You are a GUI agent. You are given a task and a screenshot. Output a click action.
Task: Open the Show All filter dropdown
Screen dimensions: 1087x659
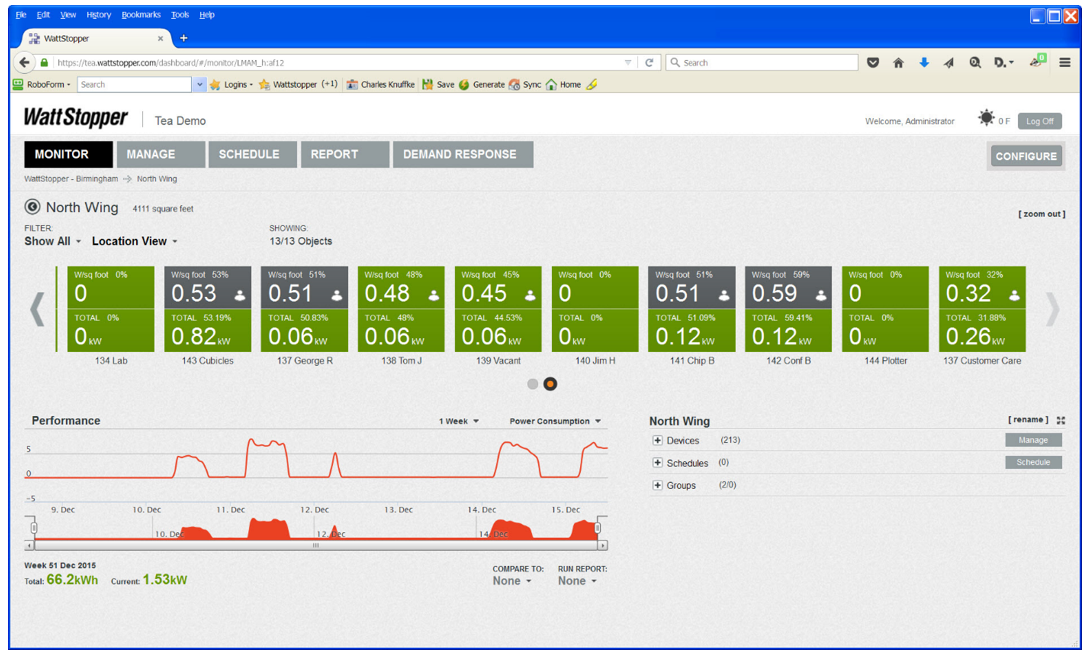point(53,241)
